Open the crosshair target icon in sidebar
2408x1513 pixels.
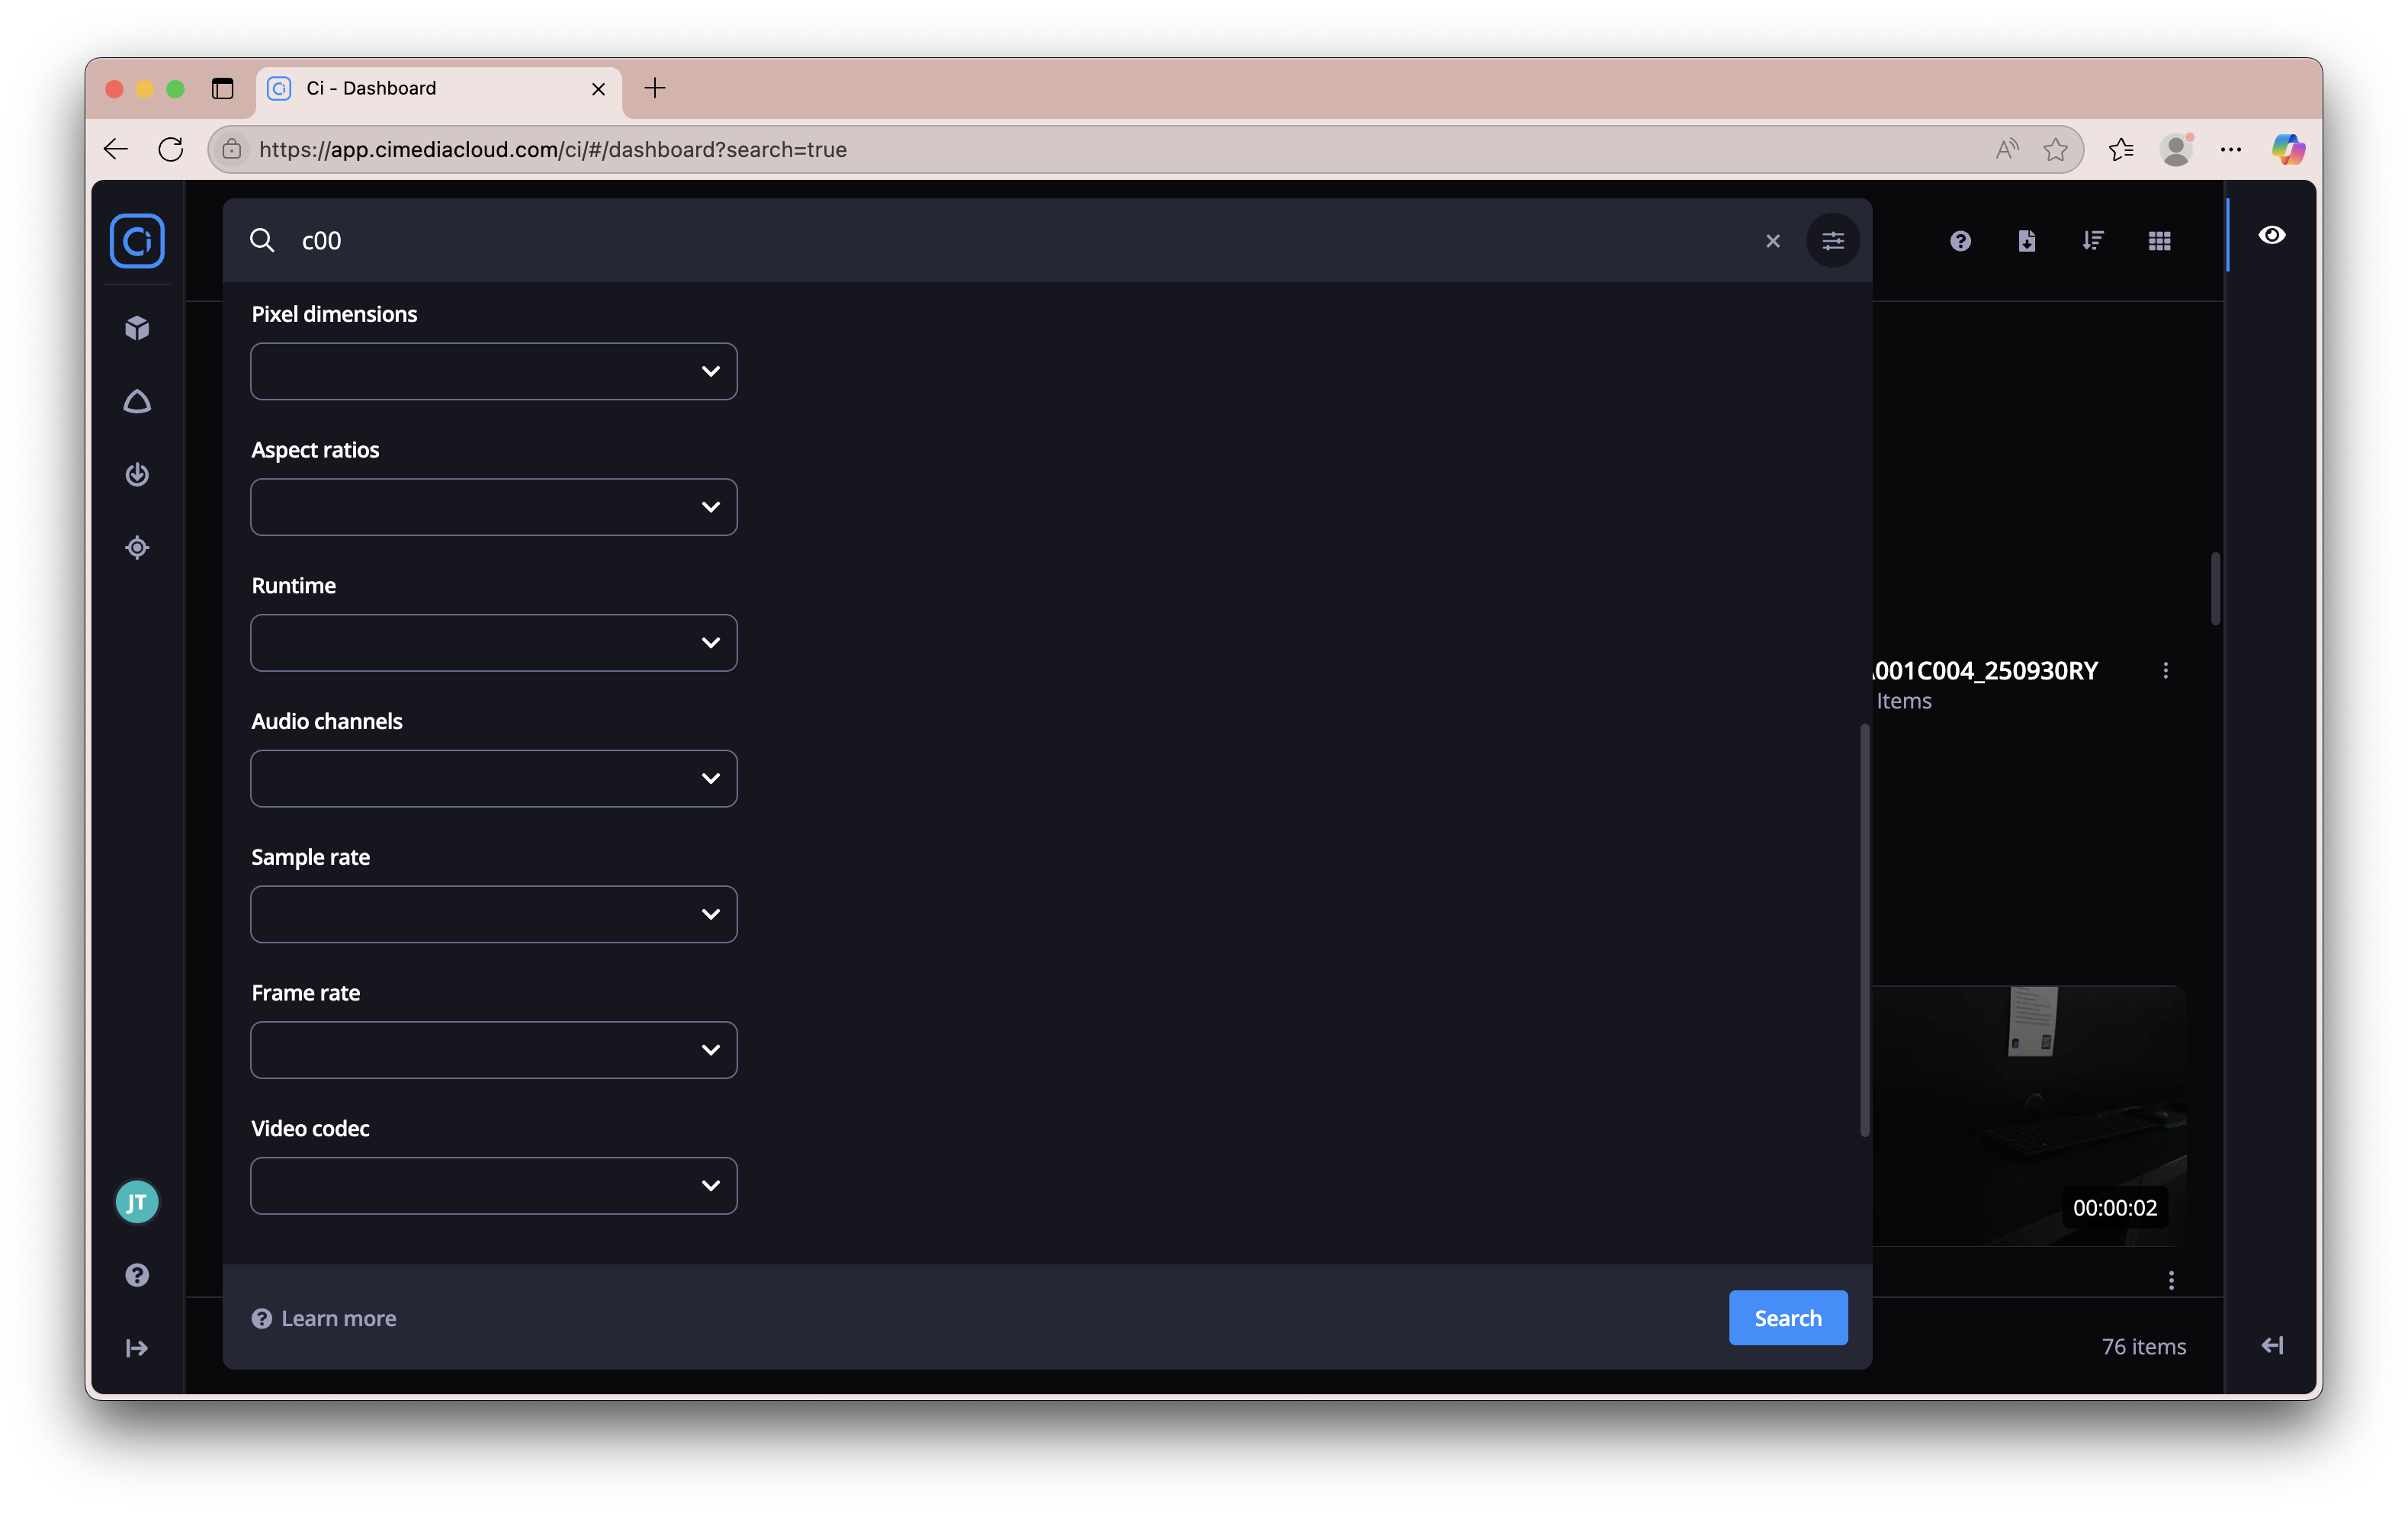point(137,547)
